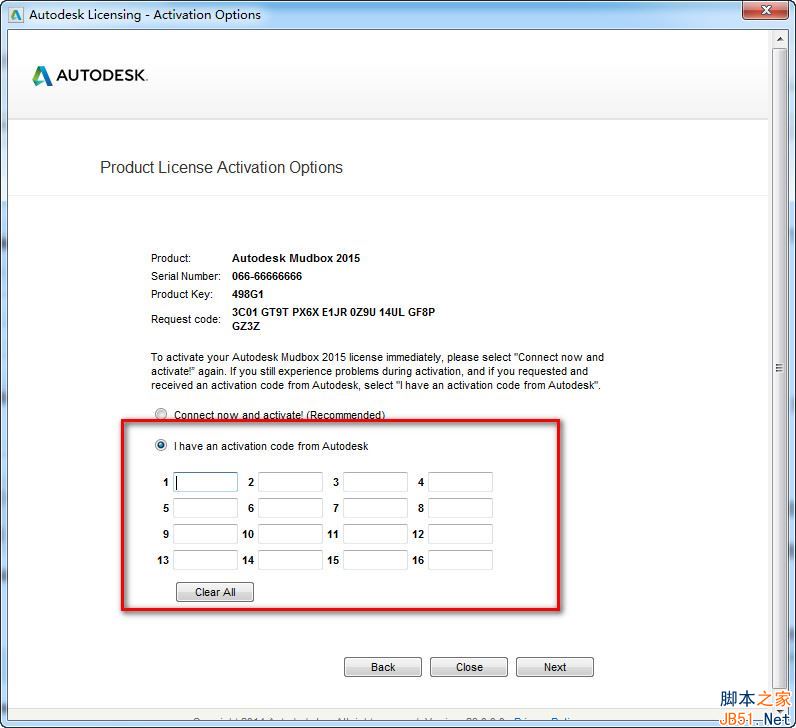Click the "Request code:" label
Screen dimensions: 796x728
tap(186, 319)
